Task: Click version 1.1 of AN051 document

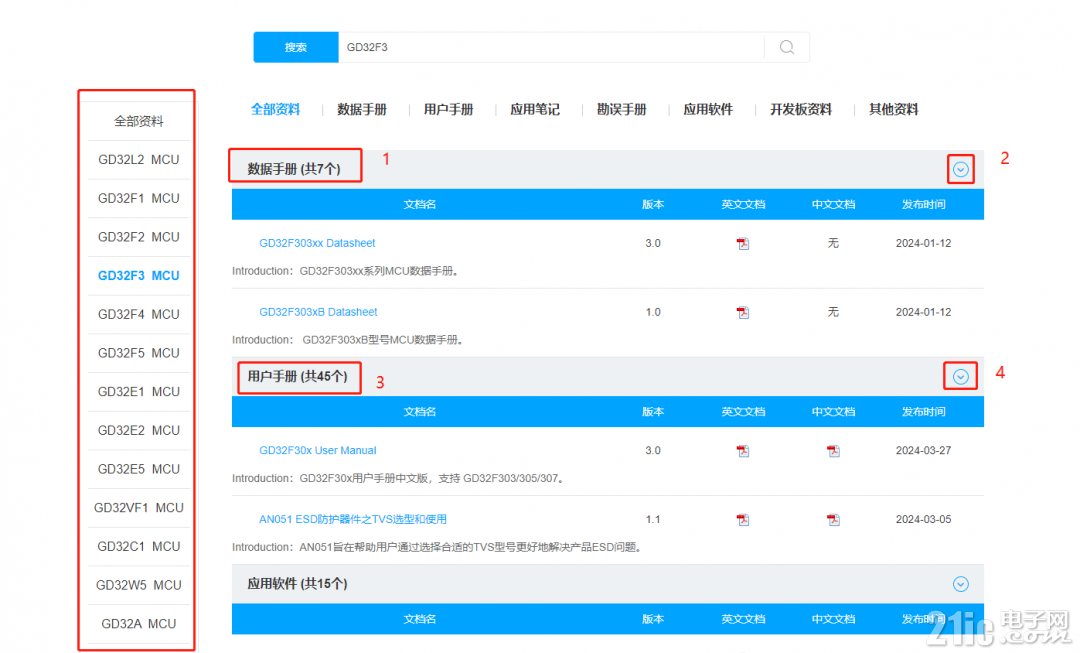Action: tap(653, 519)
